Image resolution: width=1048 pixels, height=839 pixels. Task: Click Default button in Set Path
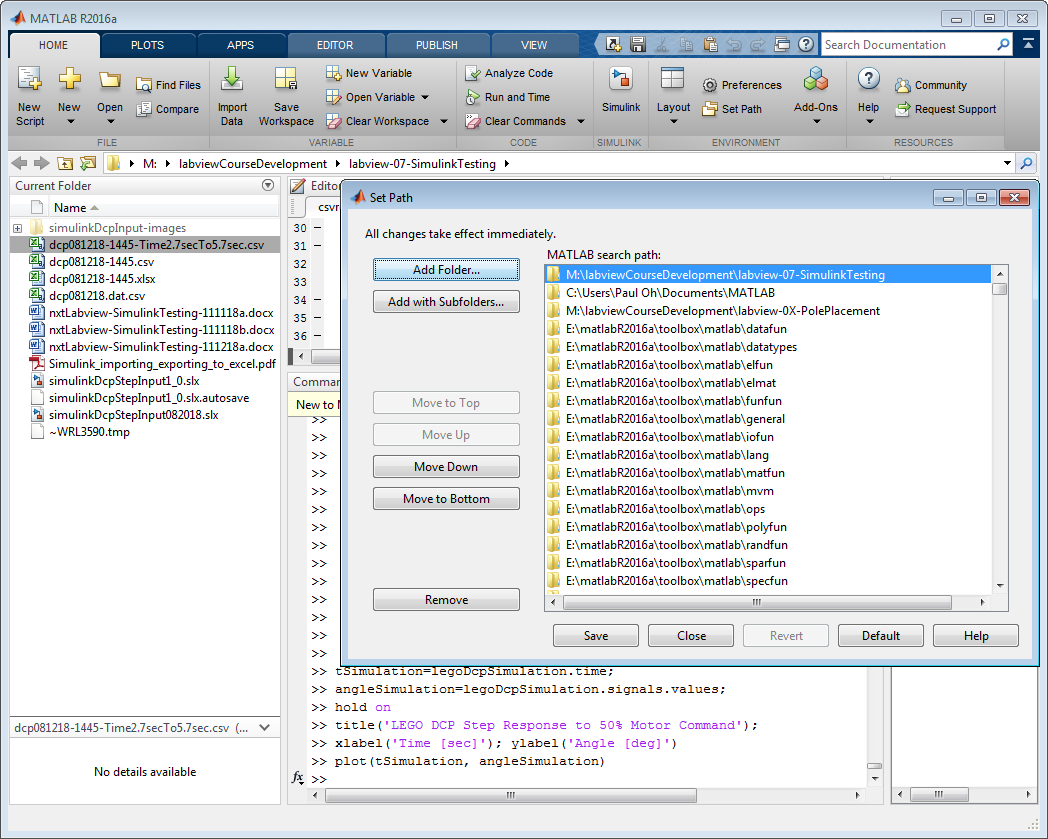pos(881,636)
